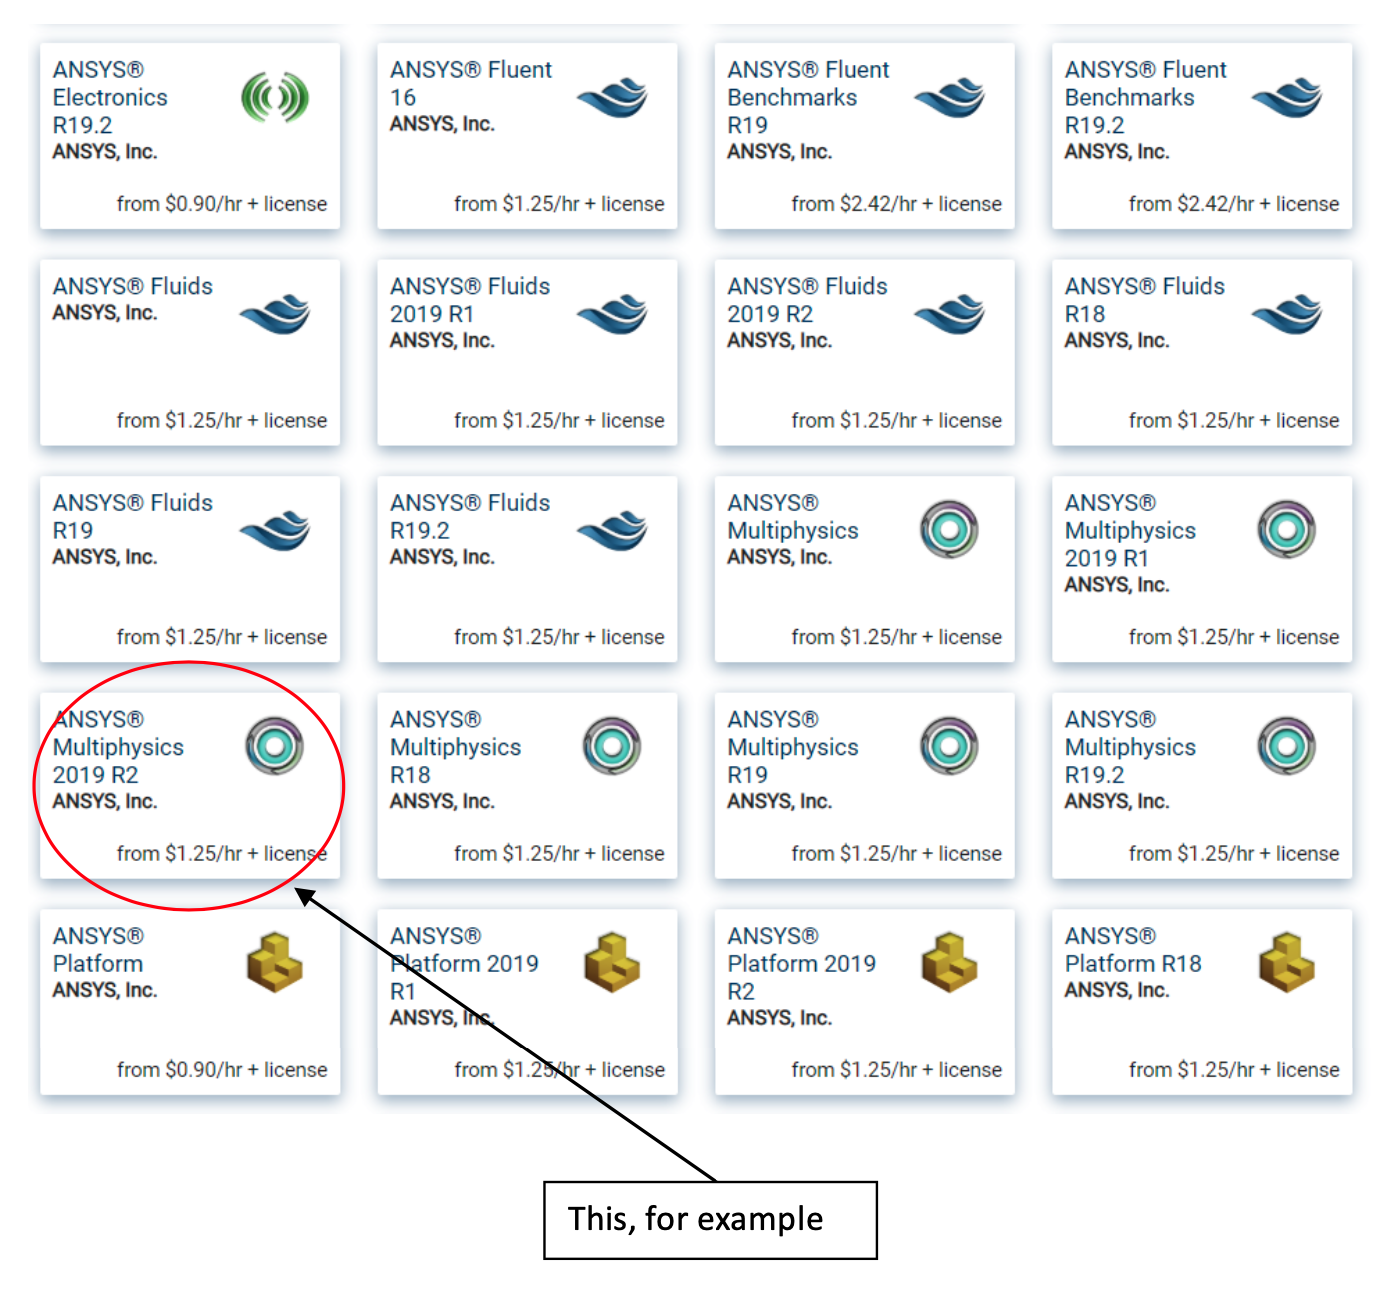Open the ANSYS Fluent Benchmarks R19 title
The width and height of the screenshot is (1396, 1291).
point(808,97)
